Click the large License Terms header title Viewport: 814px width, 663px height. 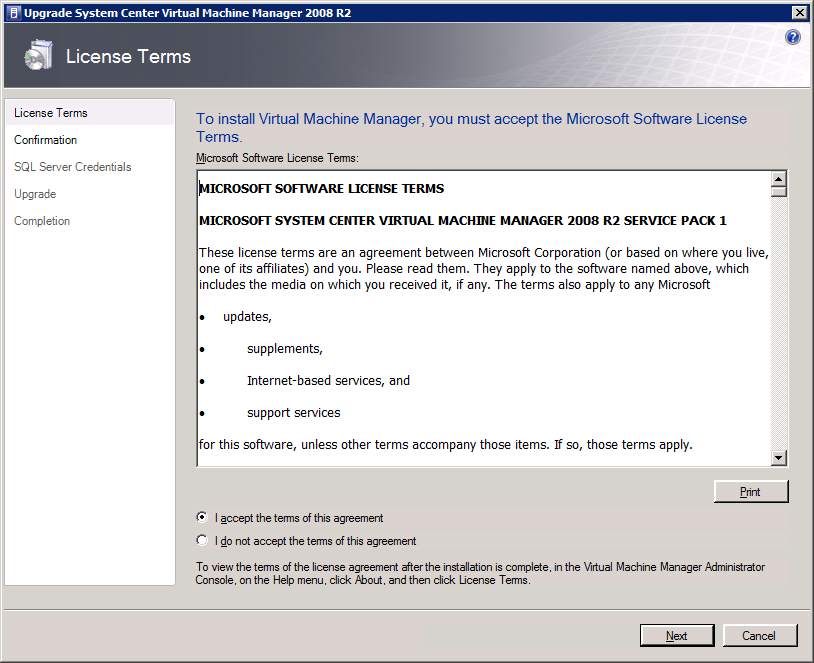pos(128,56)
